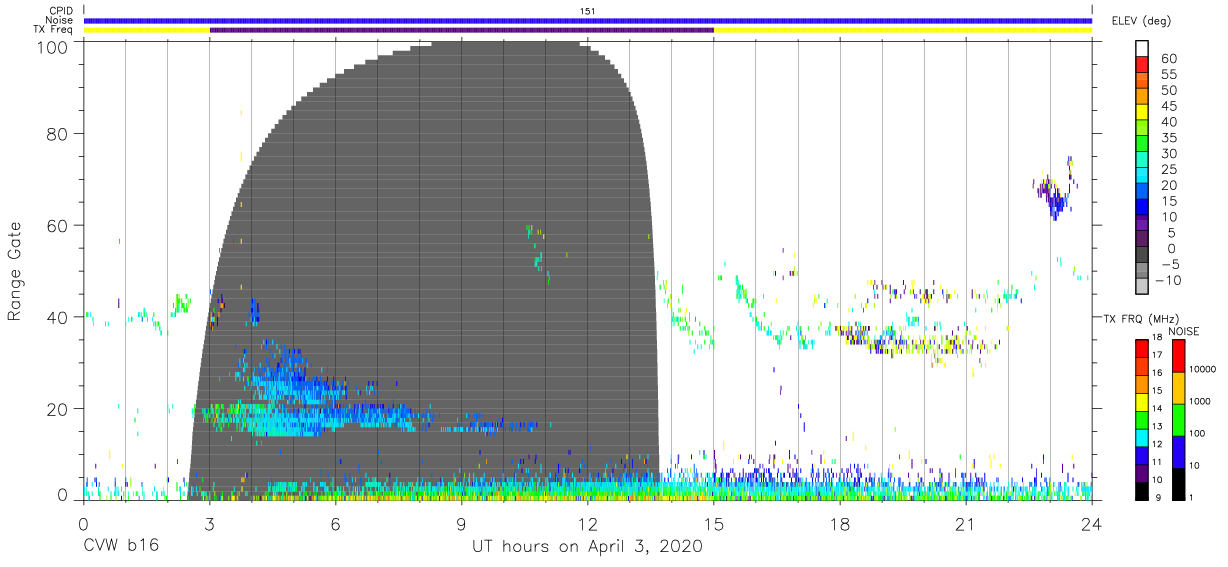Click the NOISE colorbar title
1228x567 pixels.
tap(1183, 331)
